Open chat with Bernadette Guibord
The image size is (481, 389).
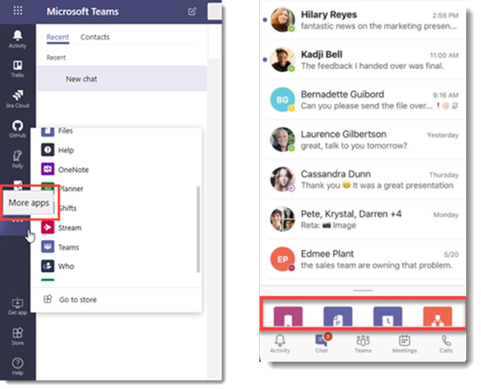(363, 100)
